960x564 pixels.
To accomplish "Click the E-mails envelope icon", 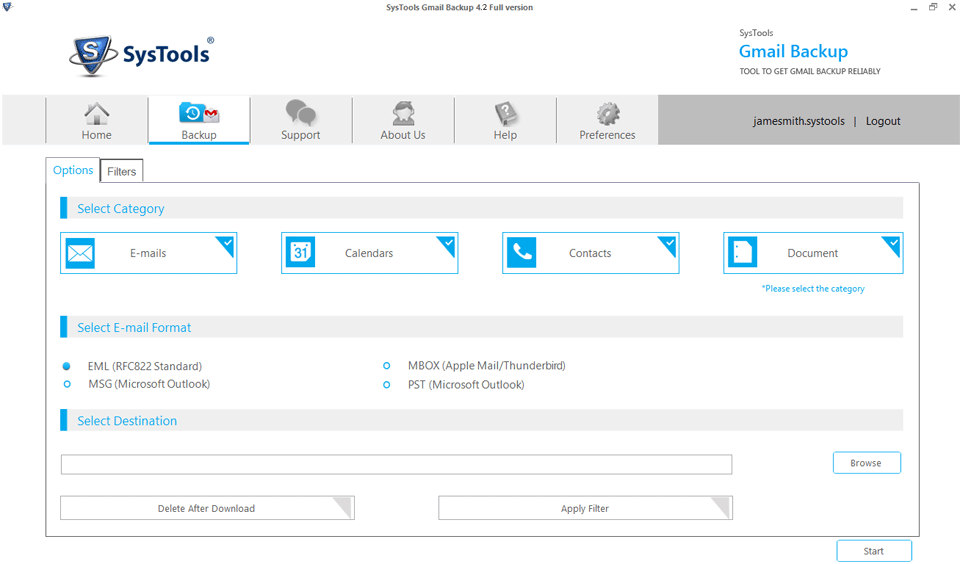I will (80, 253).
